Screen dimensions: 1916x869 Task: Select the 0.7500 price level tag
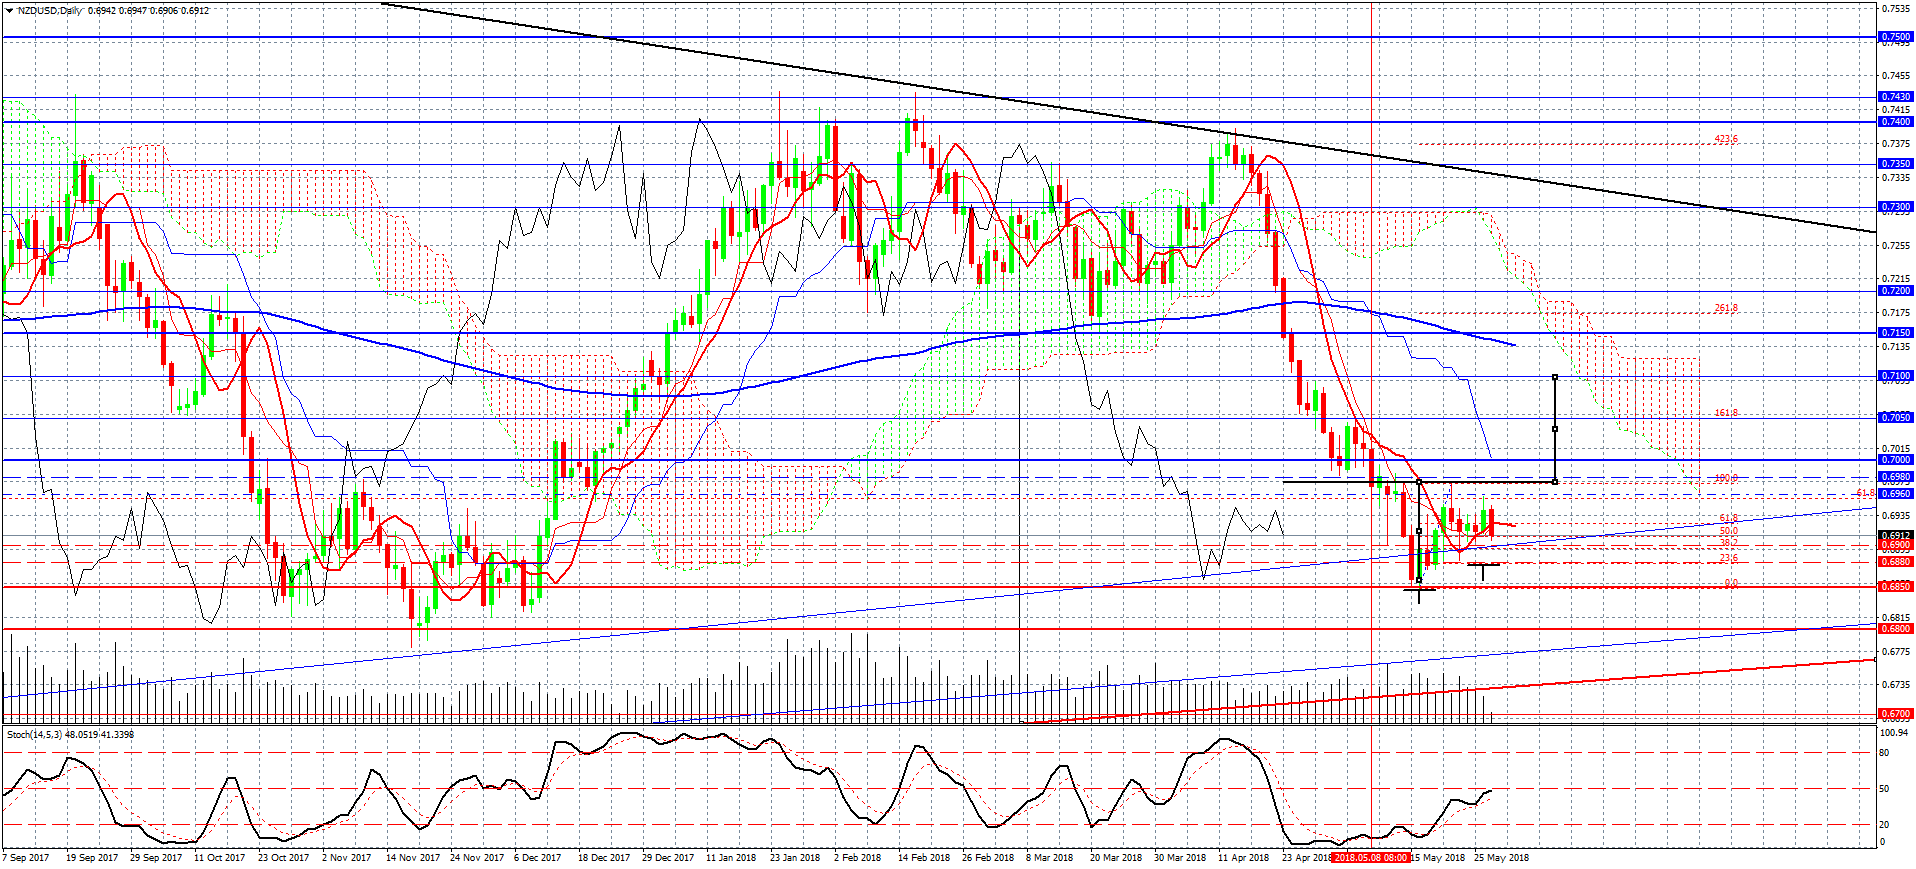(1896, 37)
